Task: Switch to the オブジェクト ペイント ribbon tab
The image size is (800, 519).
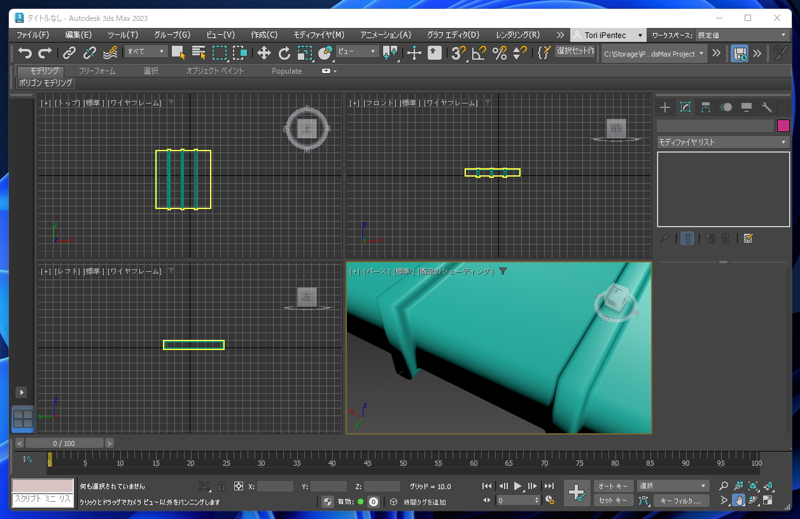Action: pos(215,71)
